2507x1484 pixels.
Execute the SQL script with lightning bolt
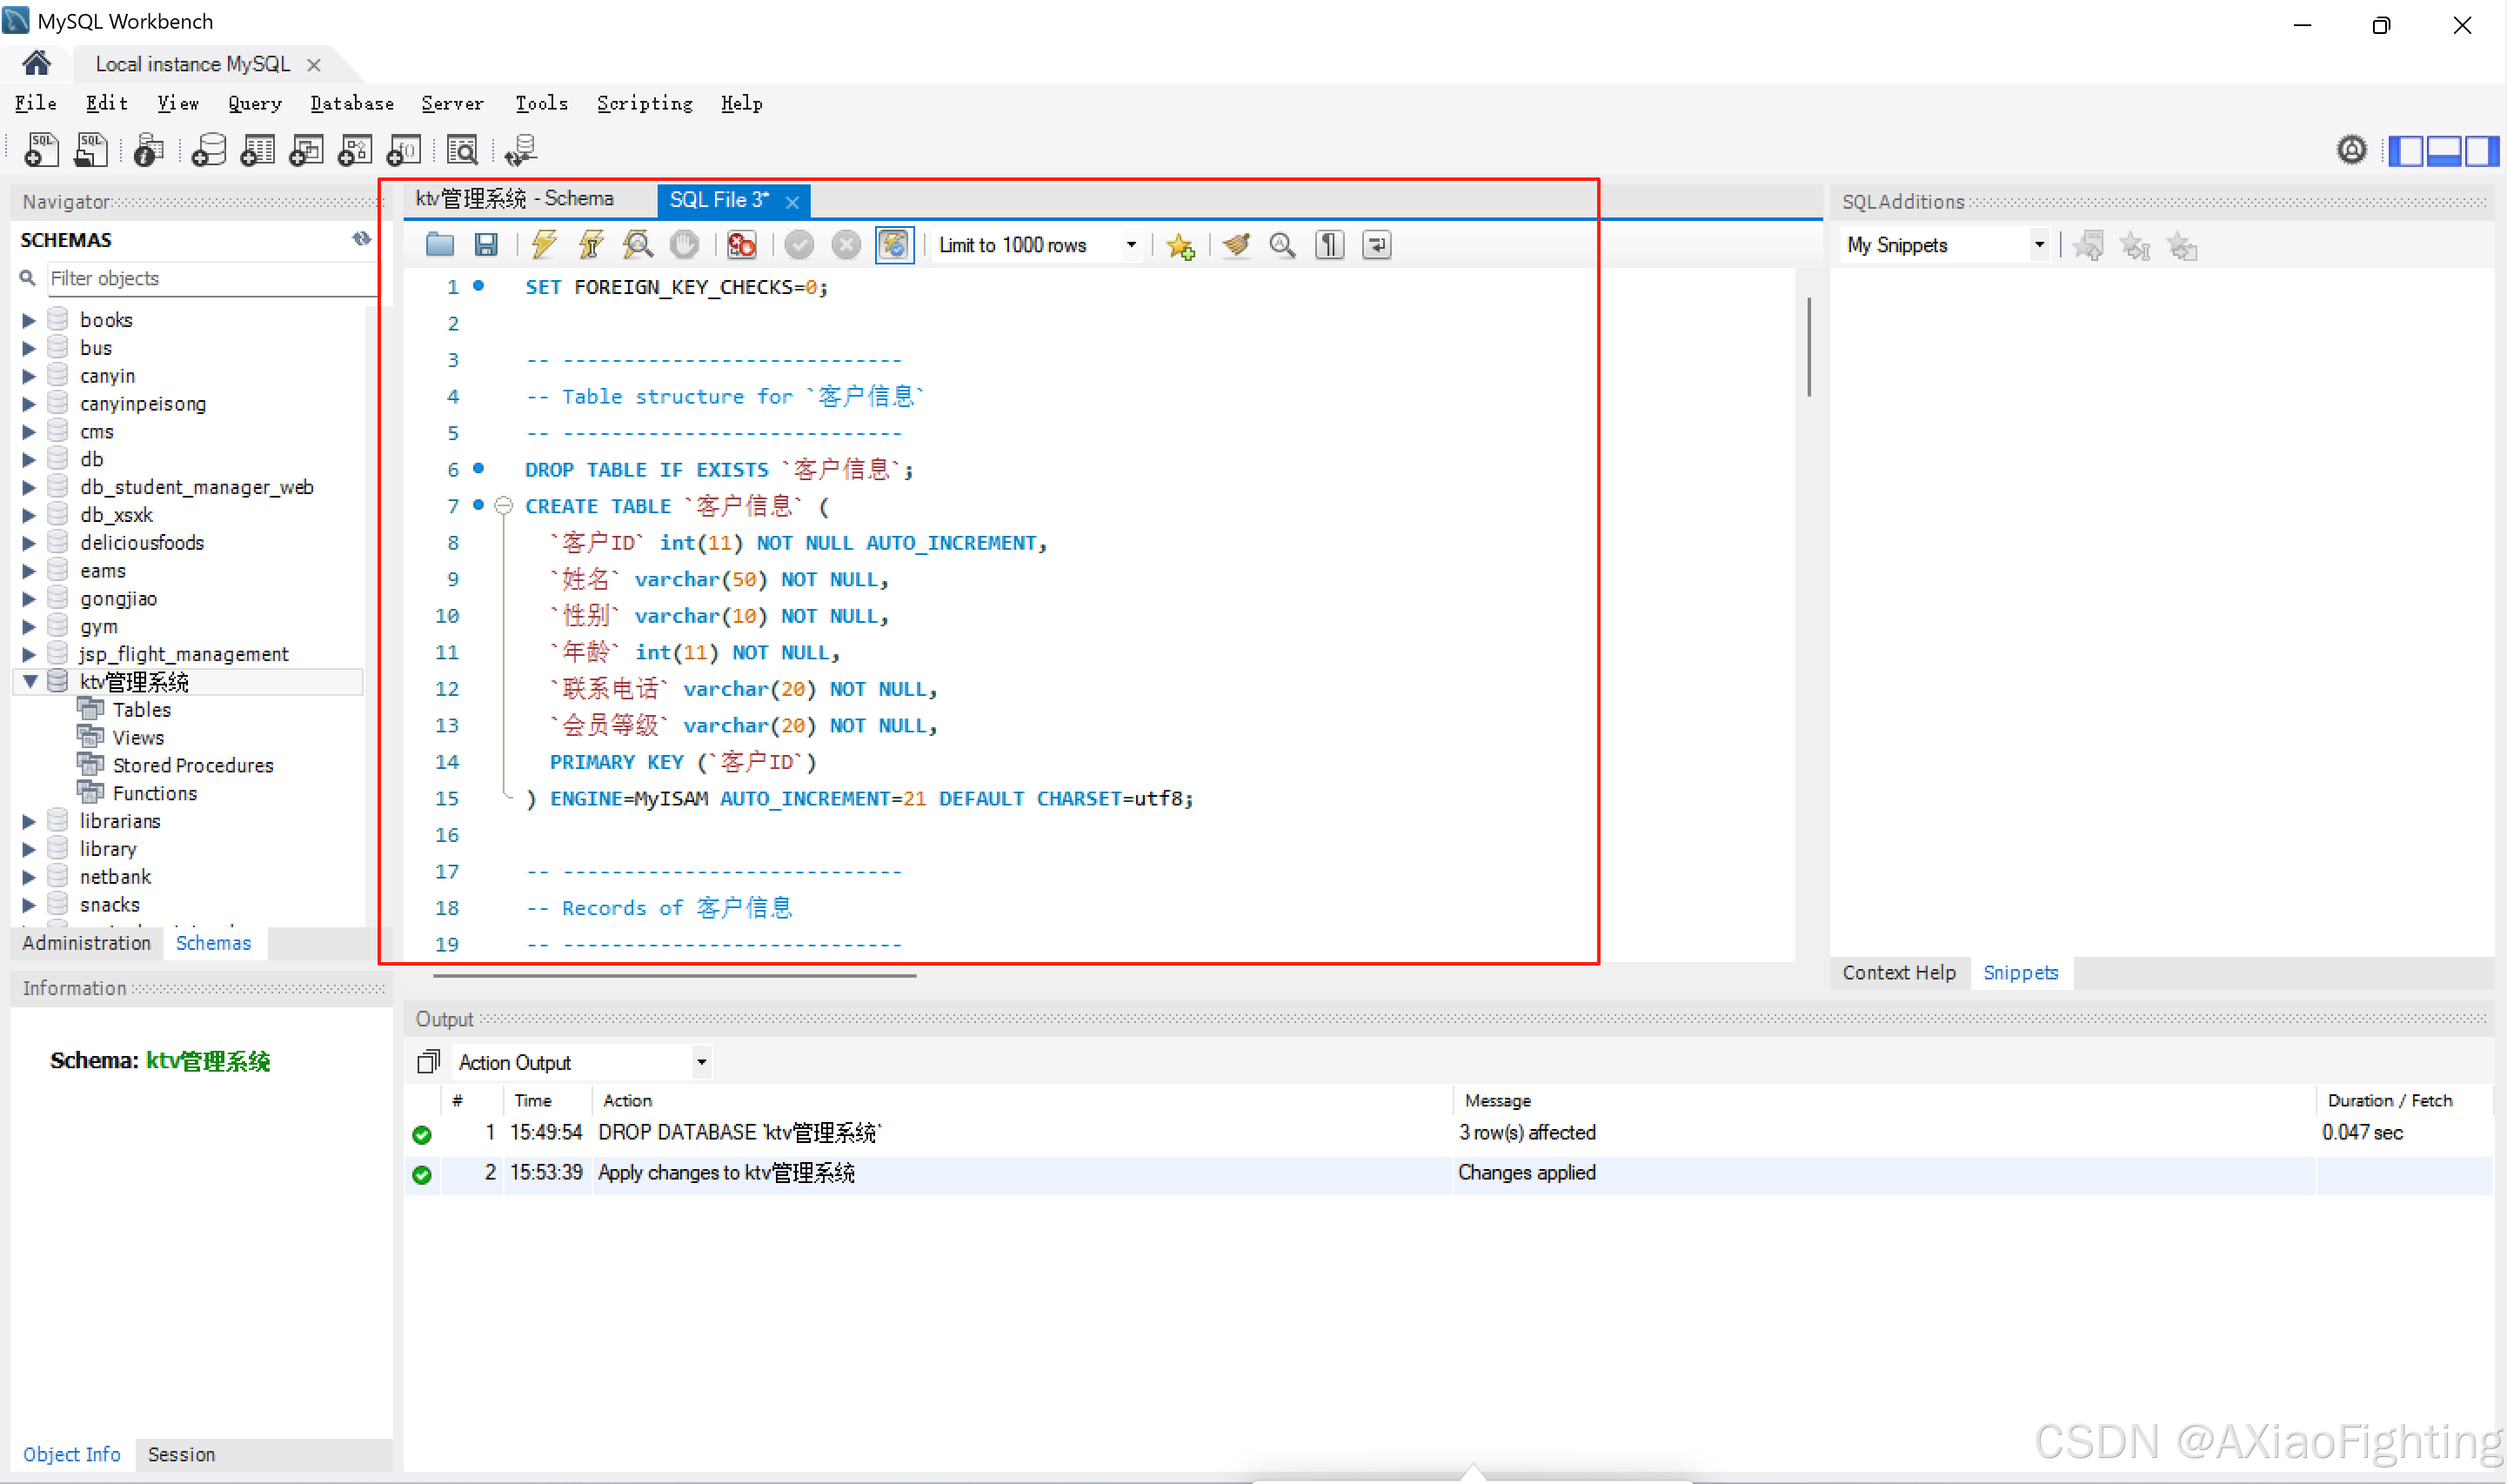coord(545,245)
